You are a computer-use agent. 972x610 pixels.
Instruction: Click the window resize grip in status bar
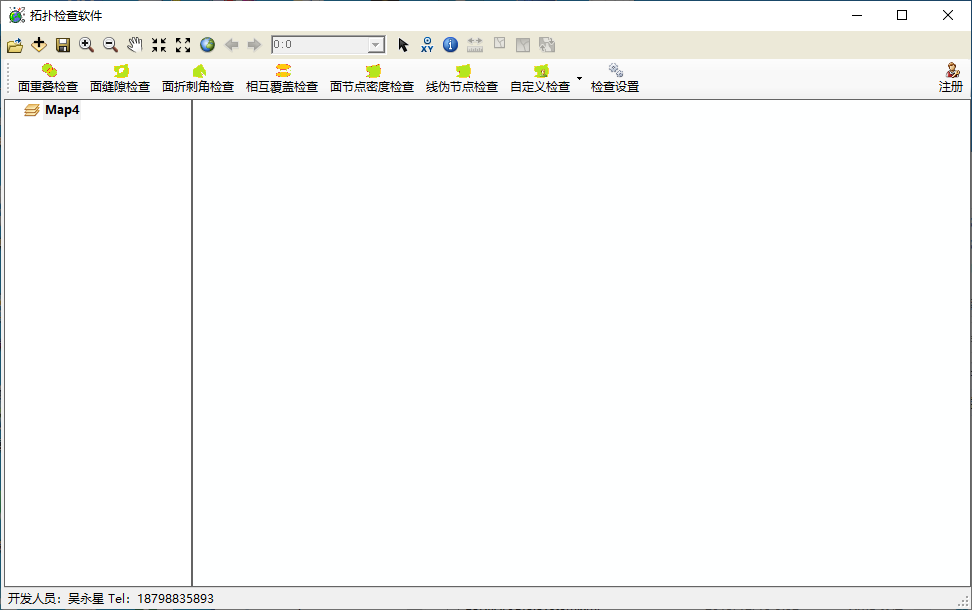pos(963,601)
